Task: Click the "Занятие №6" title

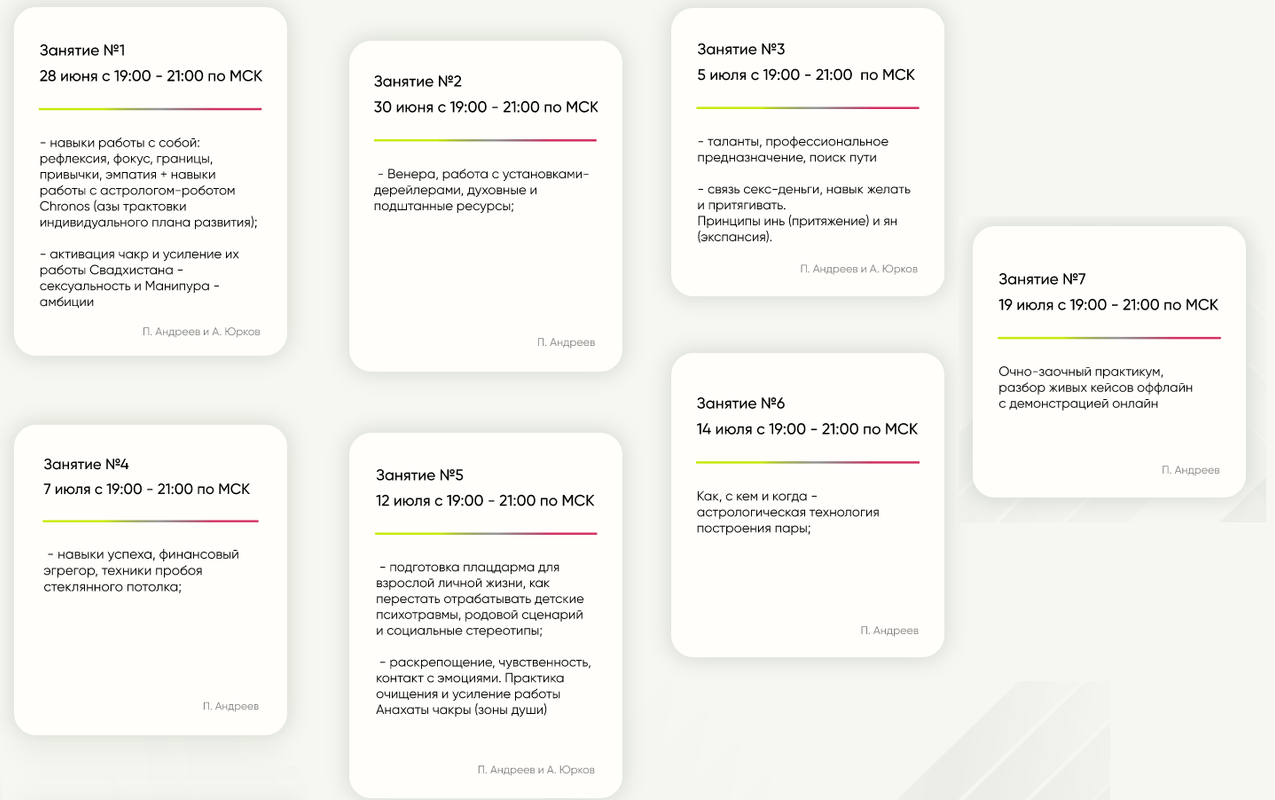Action: click(740, 403)
